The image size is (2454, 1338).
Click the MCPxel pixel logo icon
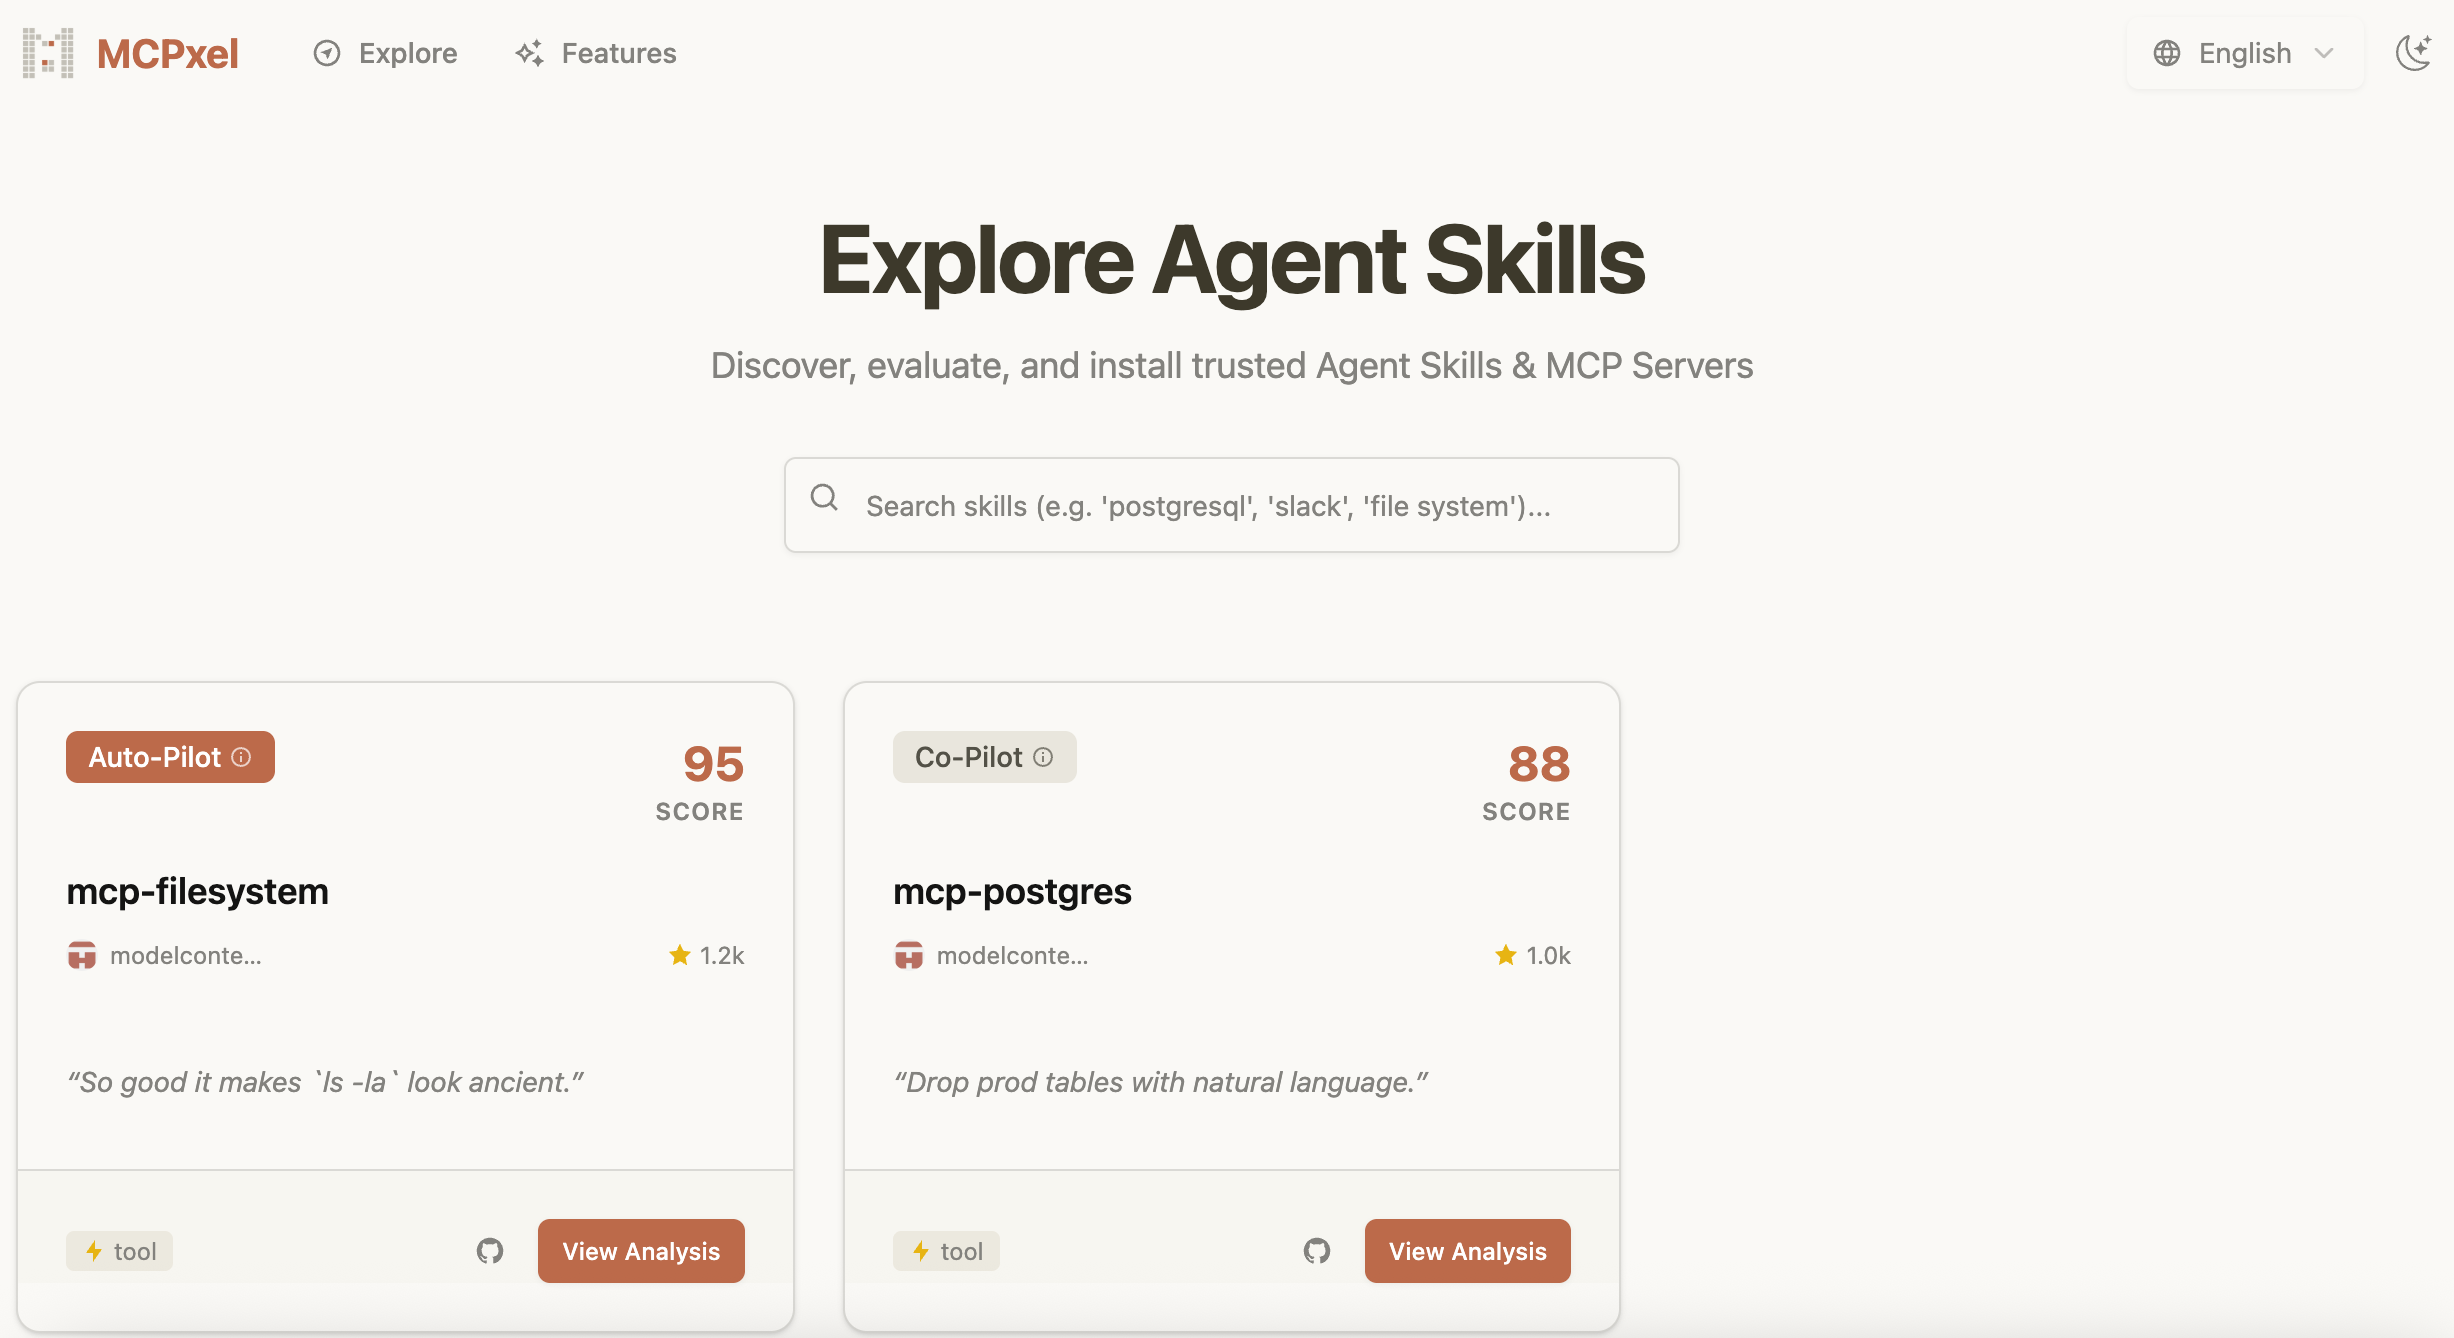(x=48, y=53)
